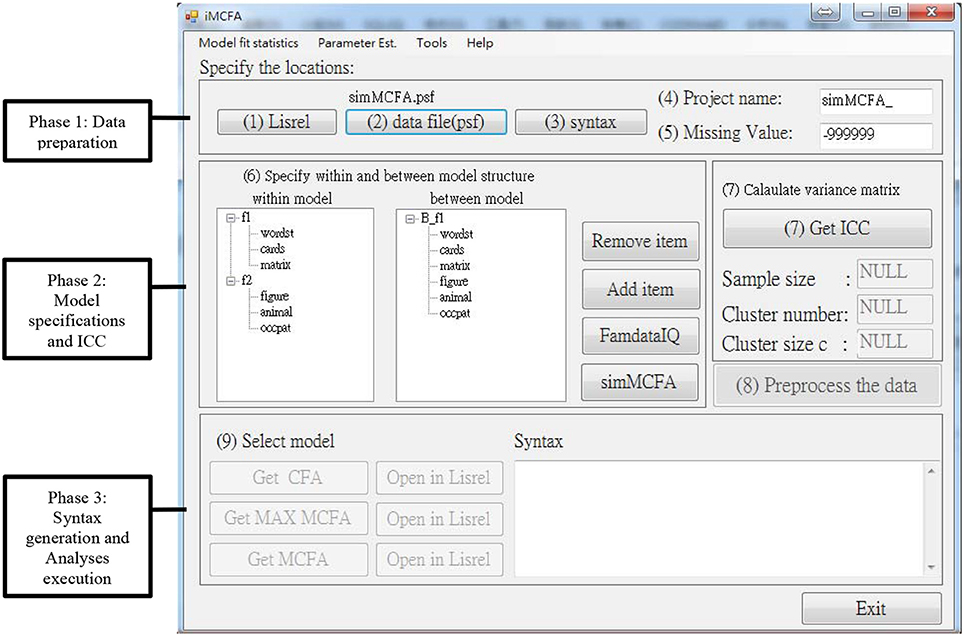Click the FamdataIQ button
Image resolution: width=964 pixels, height=636 pixels.
point(640,335)
